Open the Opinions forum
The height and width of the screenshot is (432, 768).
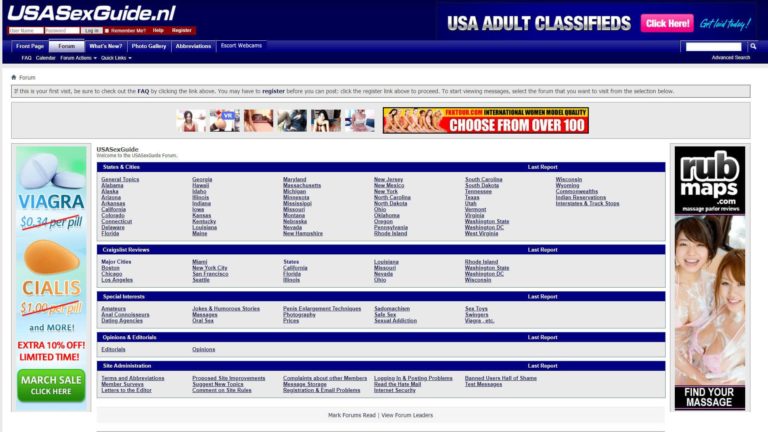click(x=204, y=349)
